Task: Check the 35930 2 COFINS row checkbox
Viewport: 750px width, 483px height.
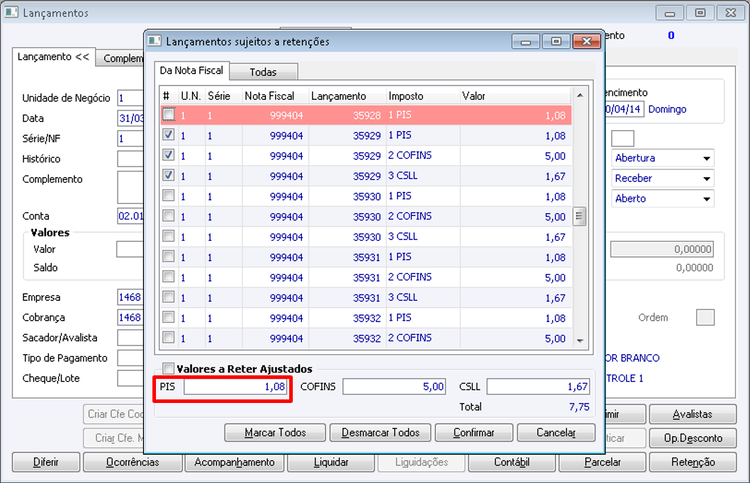Action: click(168, 216)
